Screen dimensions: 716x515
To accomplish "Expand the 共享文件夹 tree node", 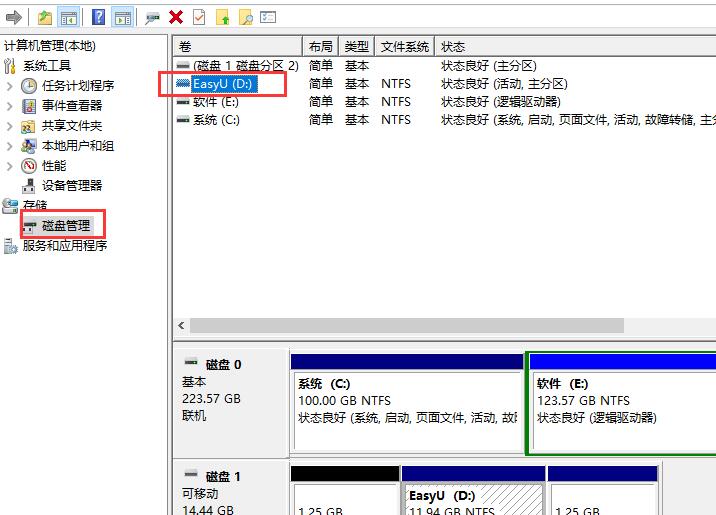I will [x=10, y=126].
